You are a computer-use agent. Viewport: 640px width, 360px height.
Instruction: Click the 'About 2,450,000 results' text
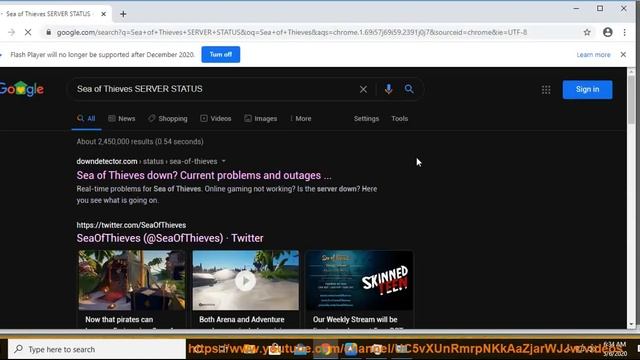click(x=140, y=142)
